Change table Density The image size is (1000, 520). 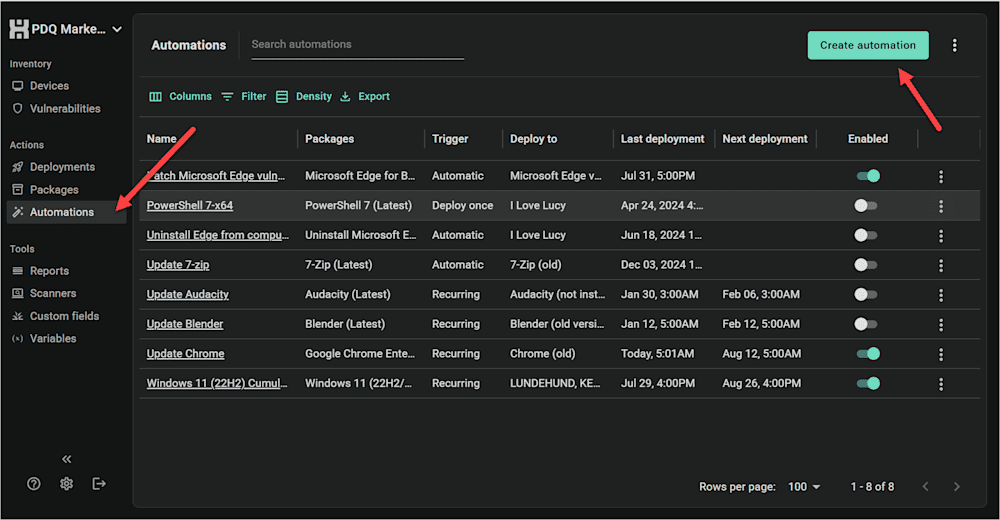pyautogui.click(x=304, y=96)
